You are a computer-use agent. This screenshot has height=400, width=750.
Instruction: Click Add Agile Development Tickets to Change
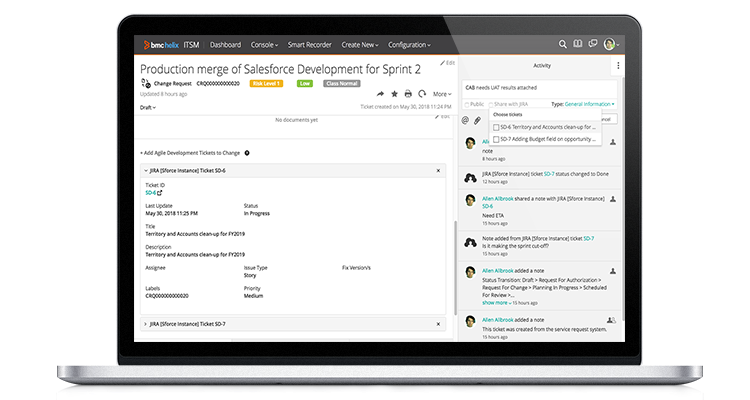pyautogui.click(x=190, y=153)
